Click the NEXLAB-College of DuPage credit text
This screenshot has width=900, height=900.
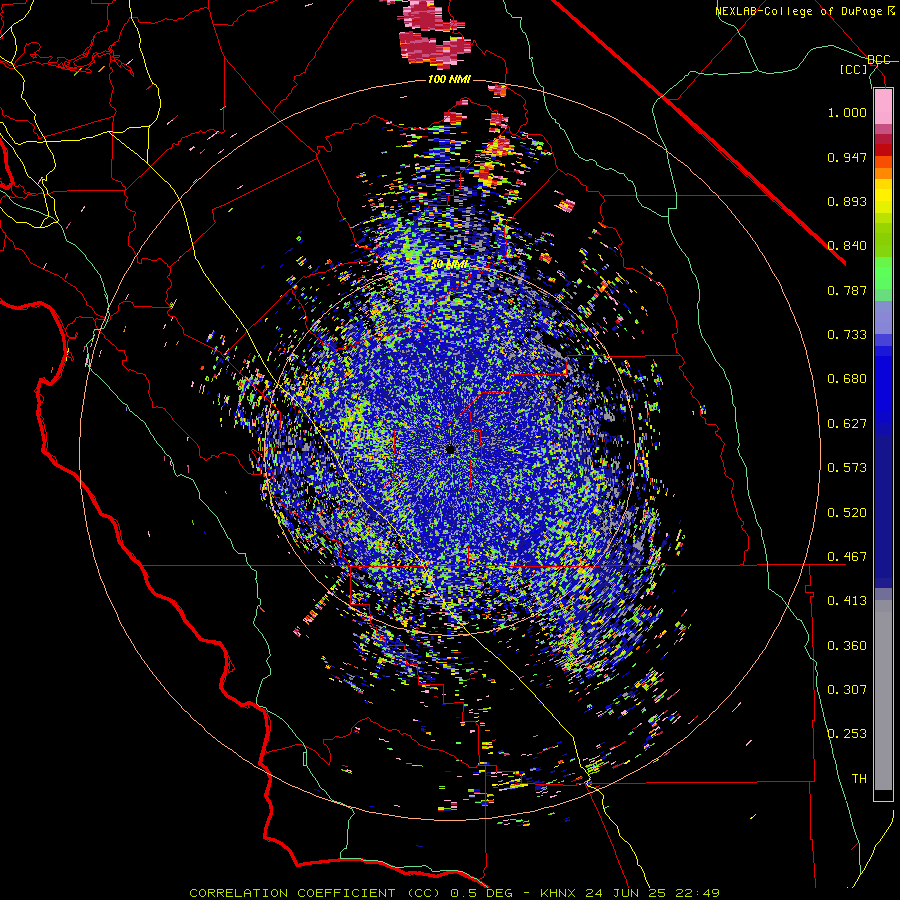pos(799,11)
